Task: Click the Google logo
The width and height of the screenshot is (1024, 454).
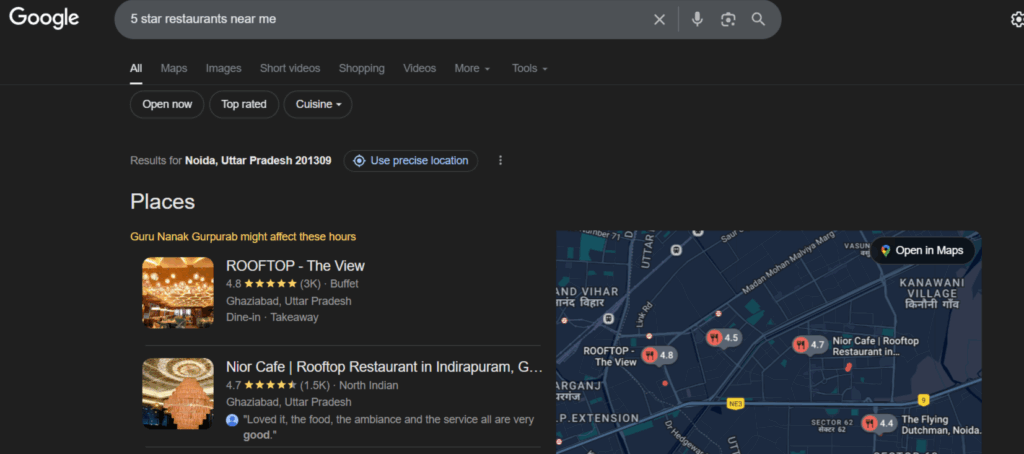Action: (44, 18)
